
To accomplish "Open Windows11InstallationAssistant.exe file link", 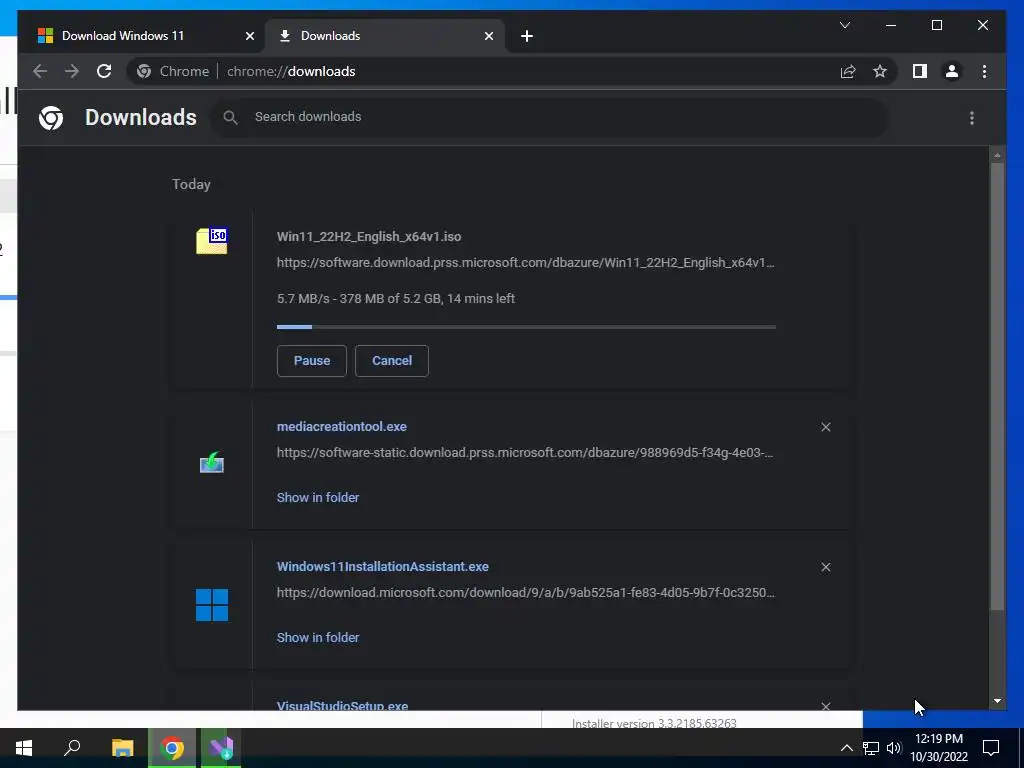I will point(383,567).
